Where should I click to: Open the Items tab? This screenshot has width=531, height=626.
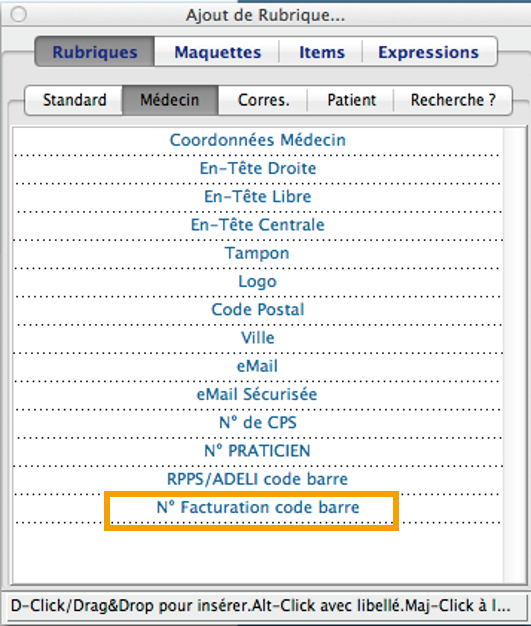pyautogui.click(x=321, y=52)
